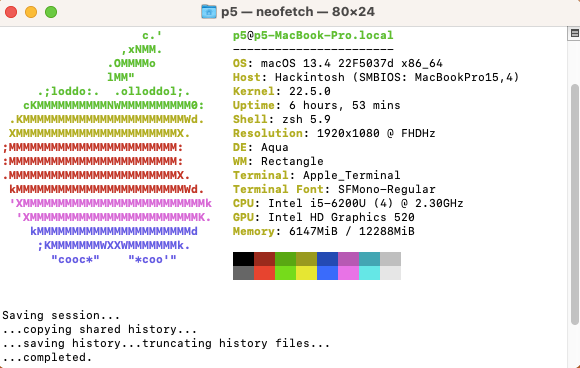This screenshot has width=580, height=368.
Task: Click the 'Host: Hackintosh' line
Action: tap(376, 77)
